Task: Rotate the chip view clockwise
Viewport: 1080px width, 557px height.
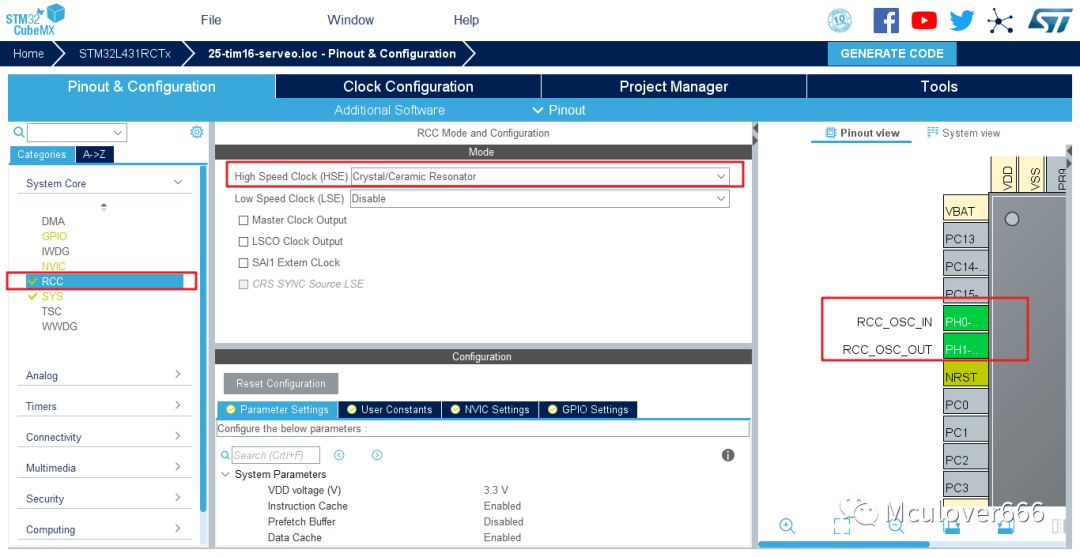Action: (951, 526)
